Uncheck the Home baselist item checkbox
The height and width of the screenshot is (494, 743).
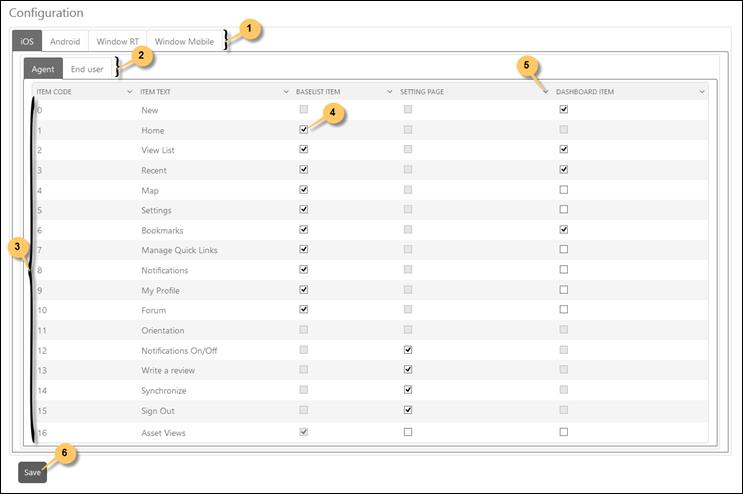click(303, 130)
